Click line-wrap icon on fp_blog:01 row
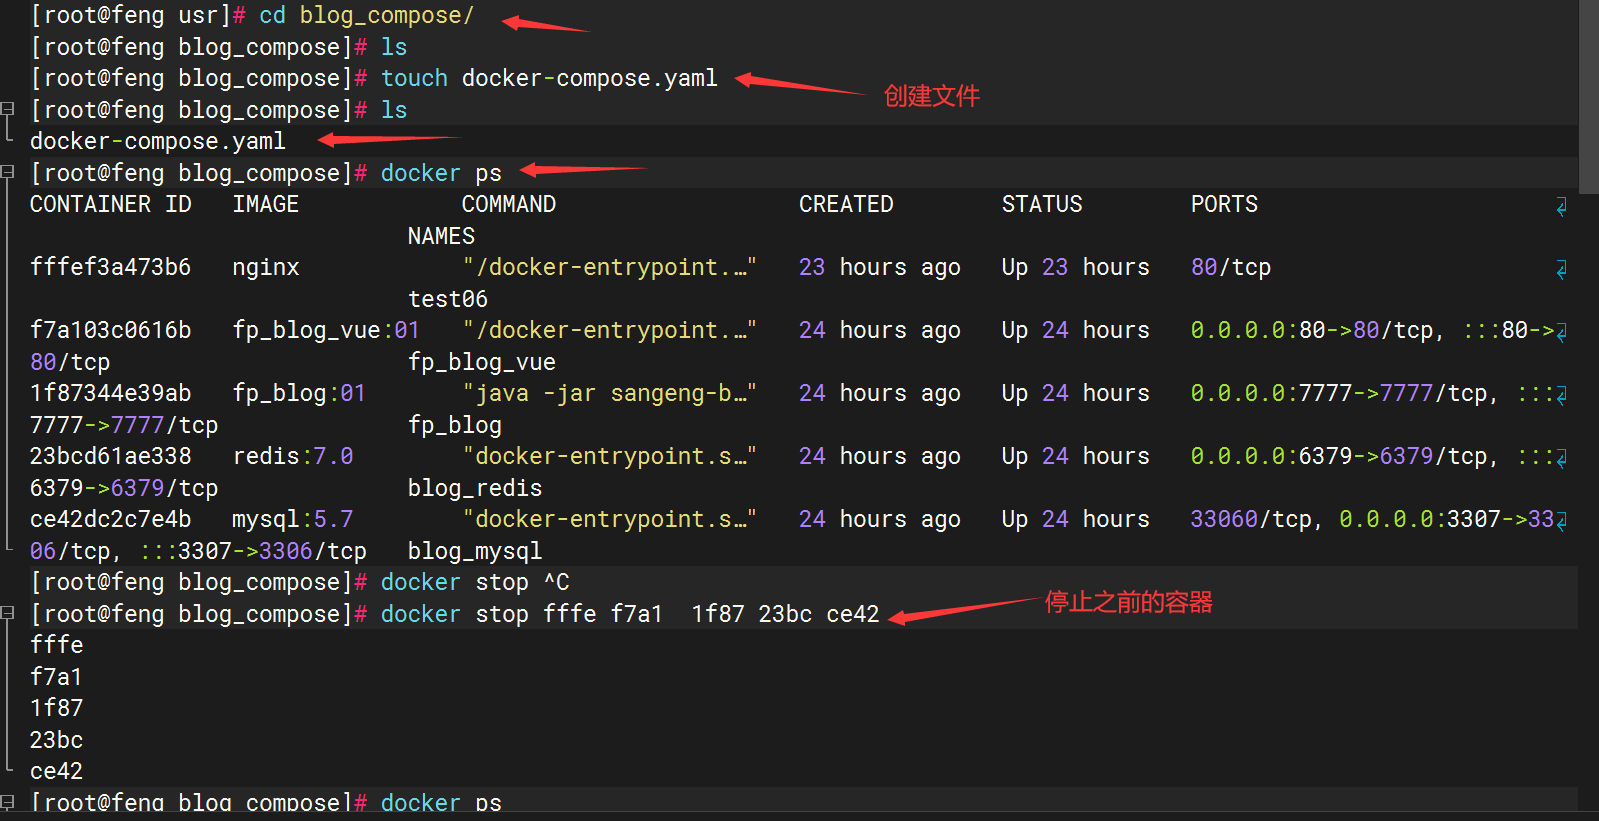This screenshot has width=1599, height=821. tap(1561, 395)
